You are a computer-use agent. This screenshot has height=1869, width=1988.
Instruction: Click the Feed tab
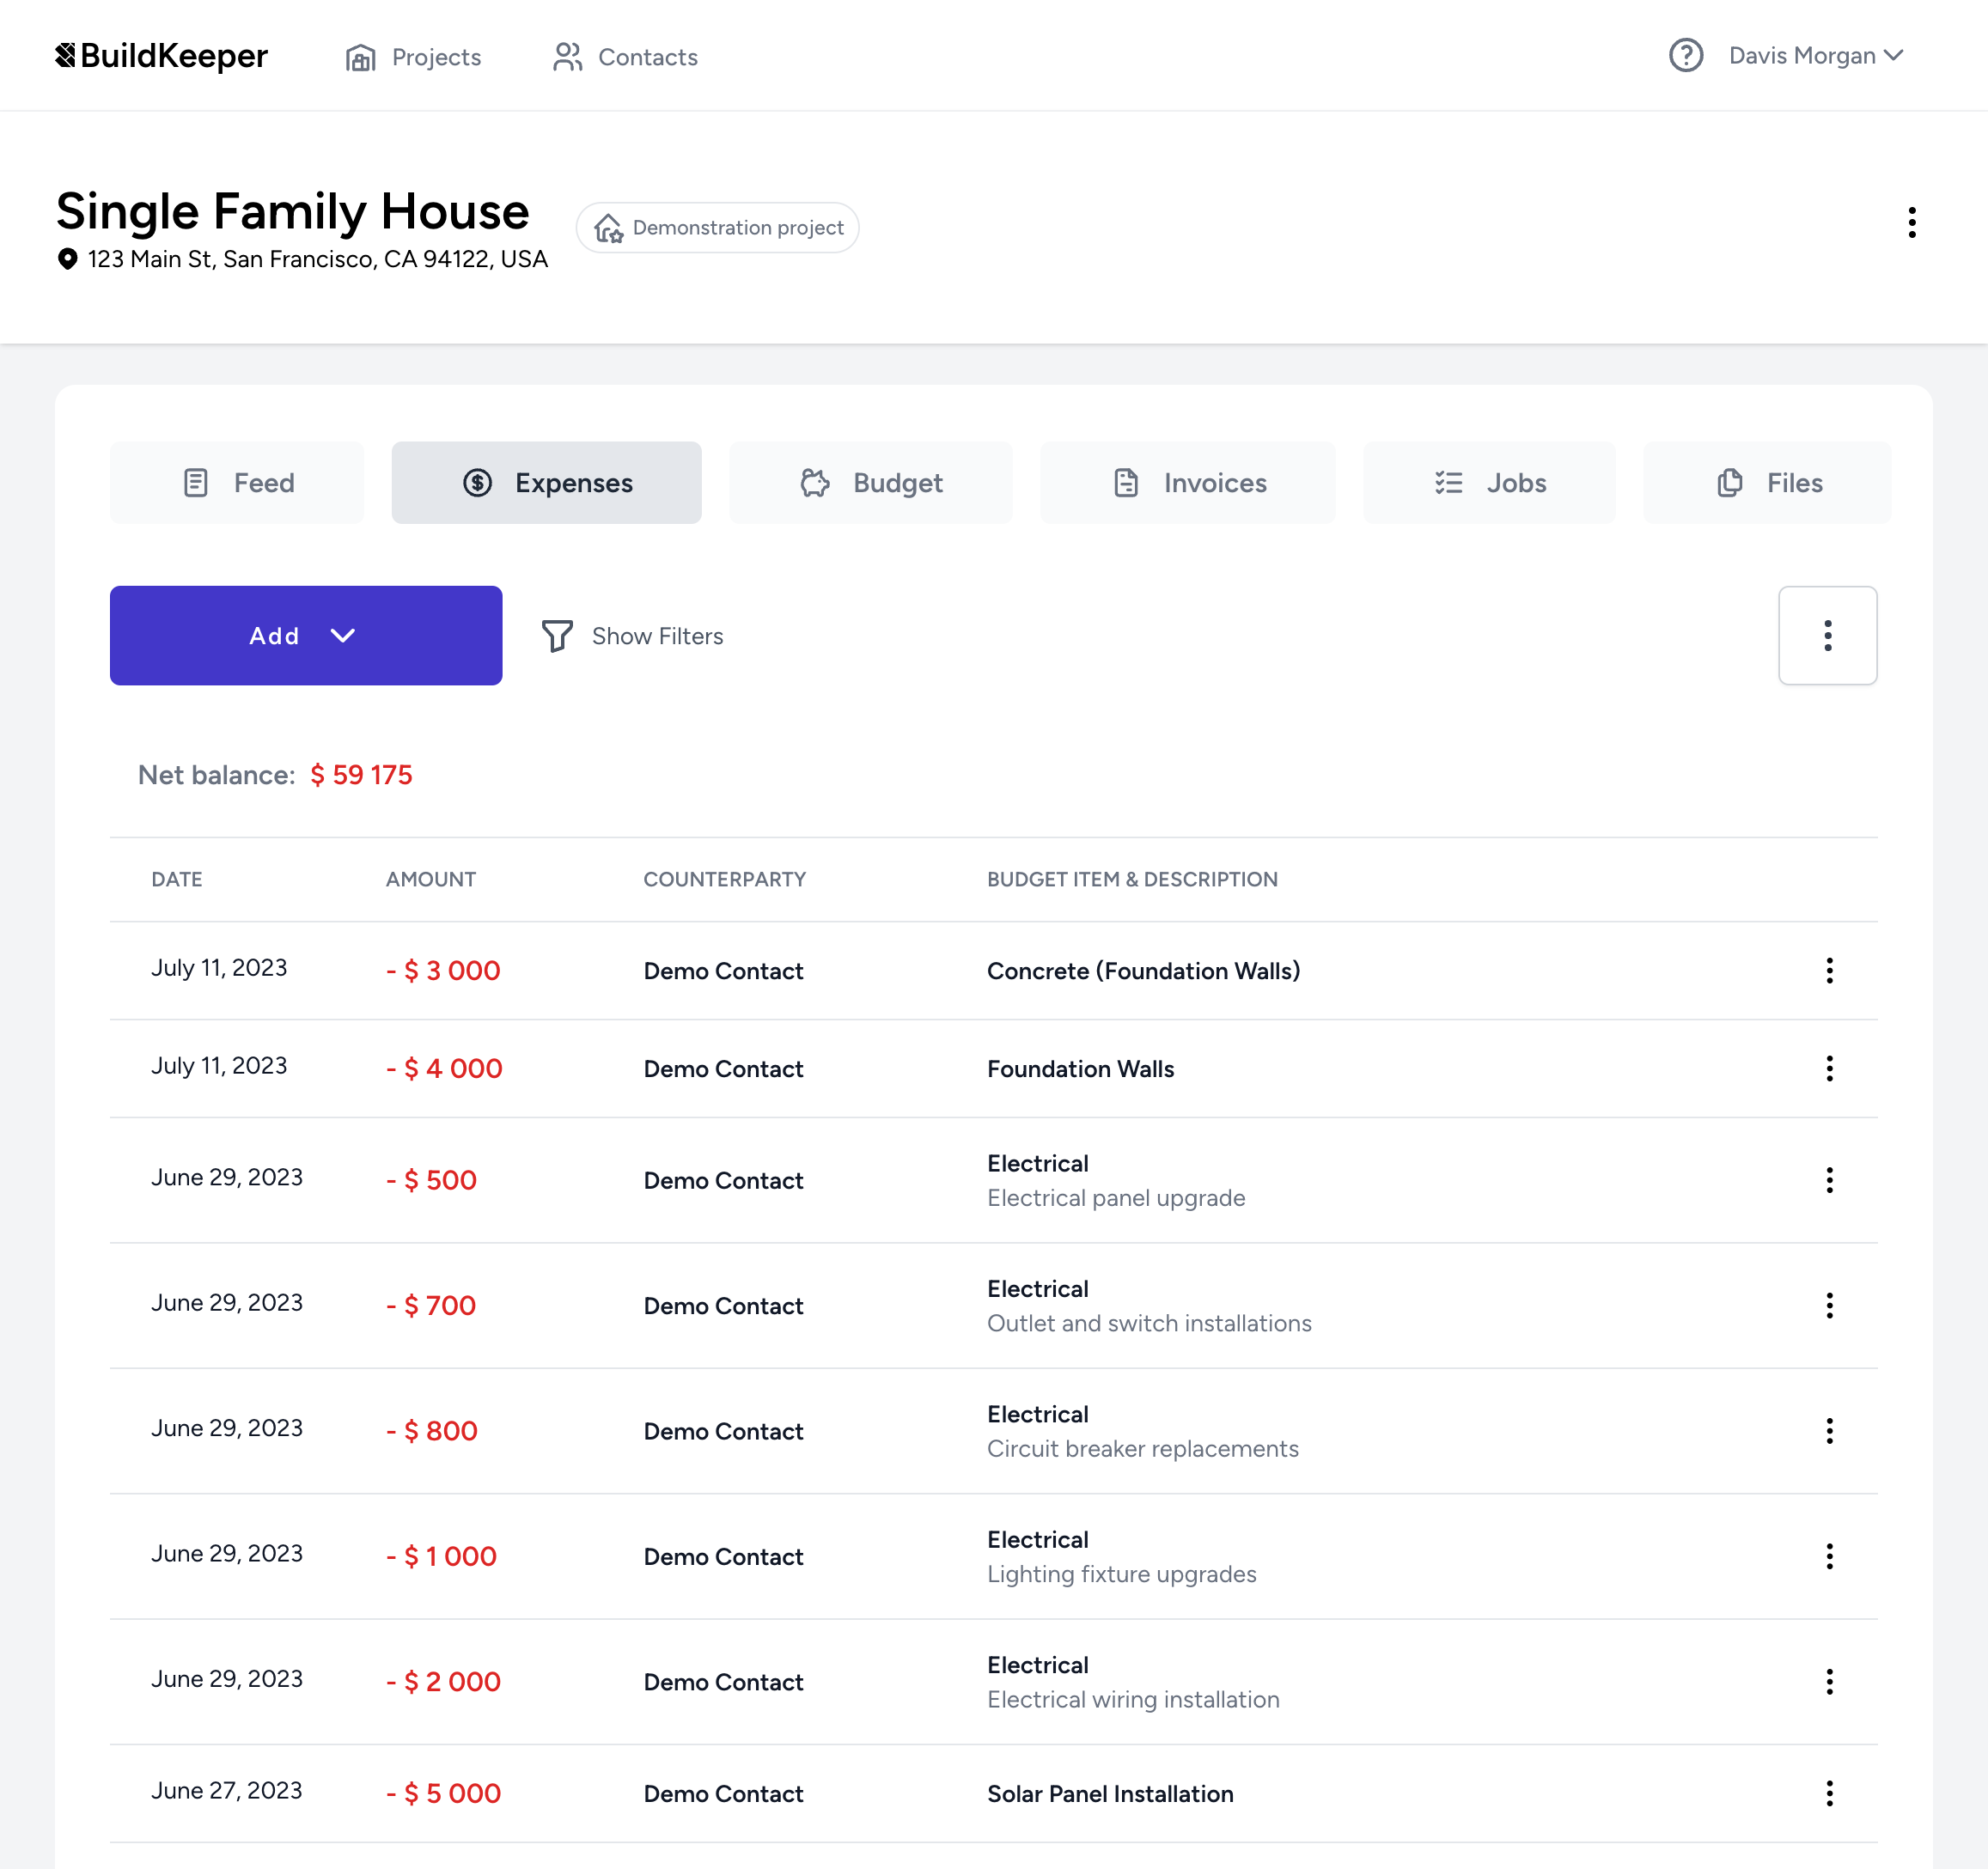click(x=237, y=481)
